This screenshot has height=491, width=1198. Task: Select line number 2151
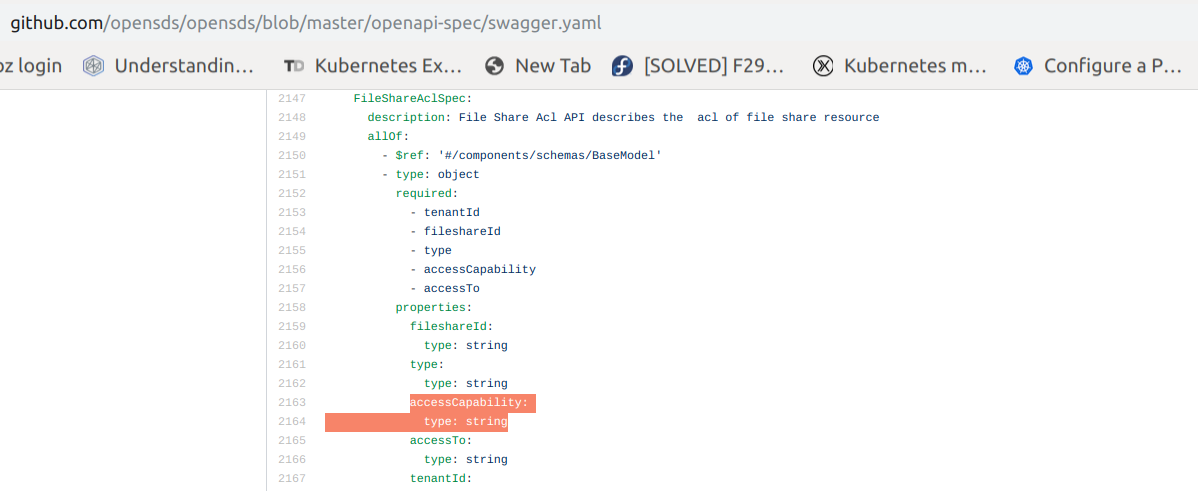click(x=292, y=175)
